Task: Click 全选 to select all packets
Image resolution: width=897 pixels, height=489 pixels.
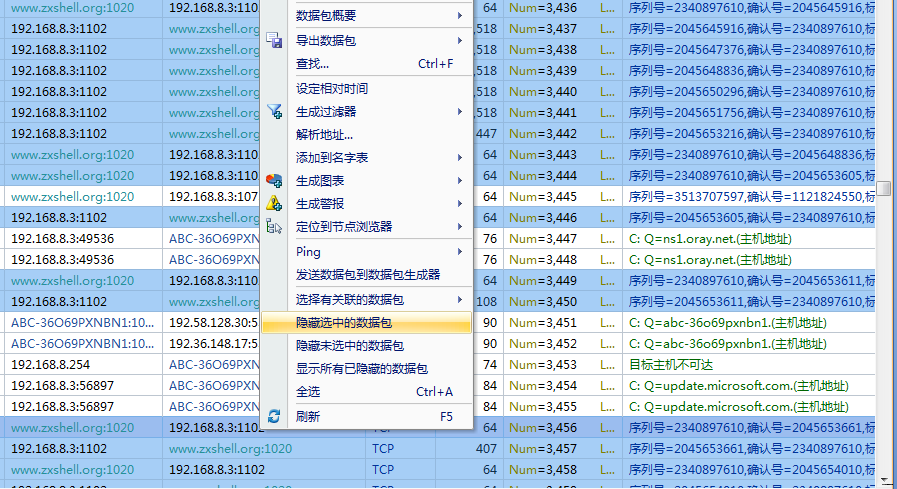Action: coord(308,392)
